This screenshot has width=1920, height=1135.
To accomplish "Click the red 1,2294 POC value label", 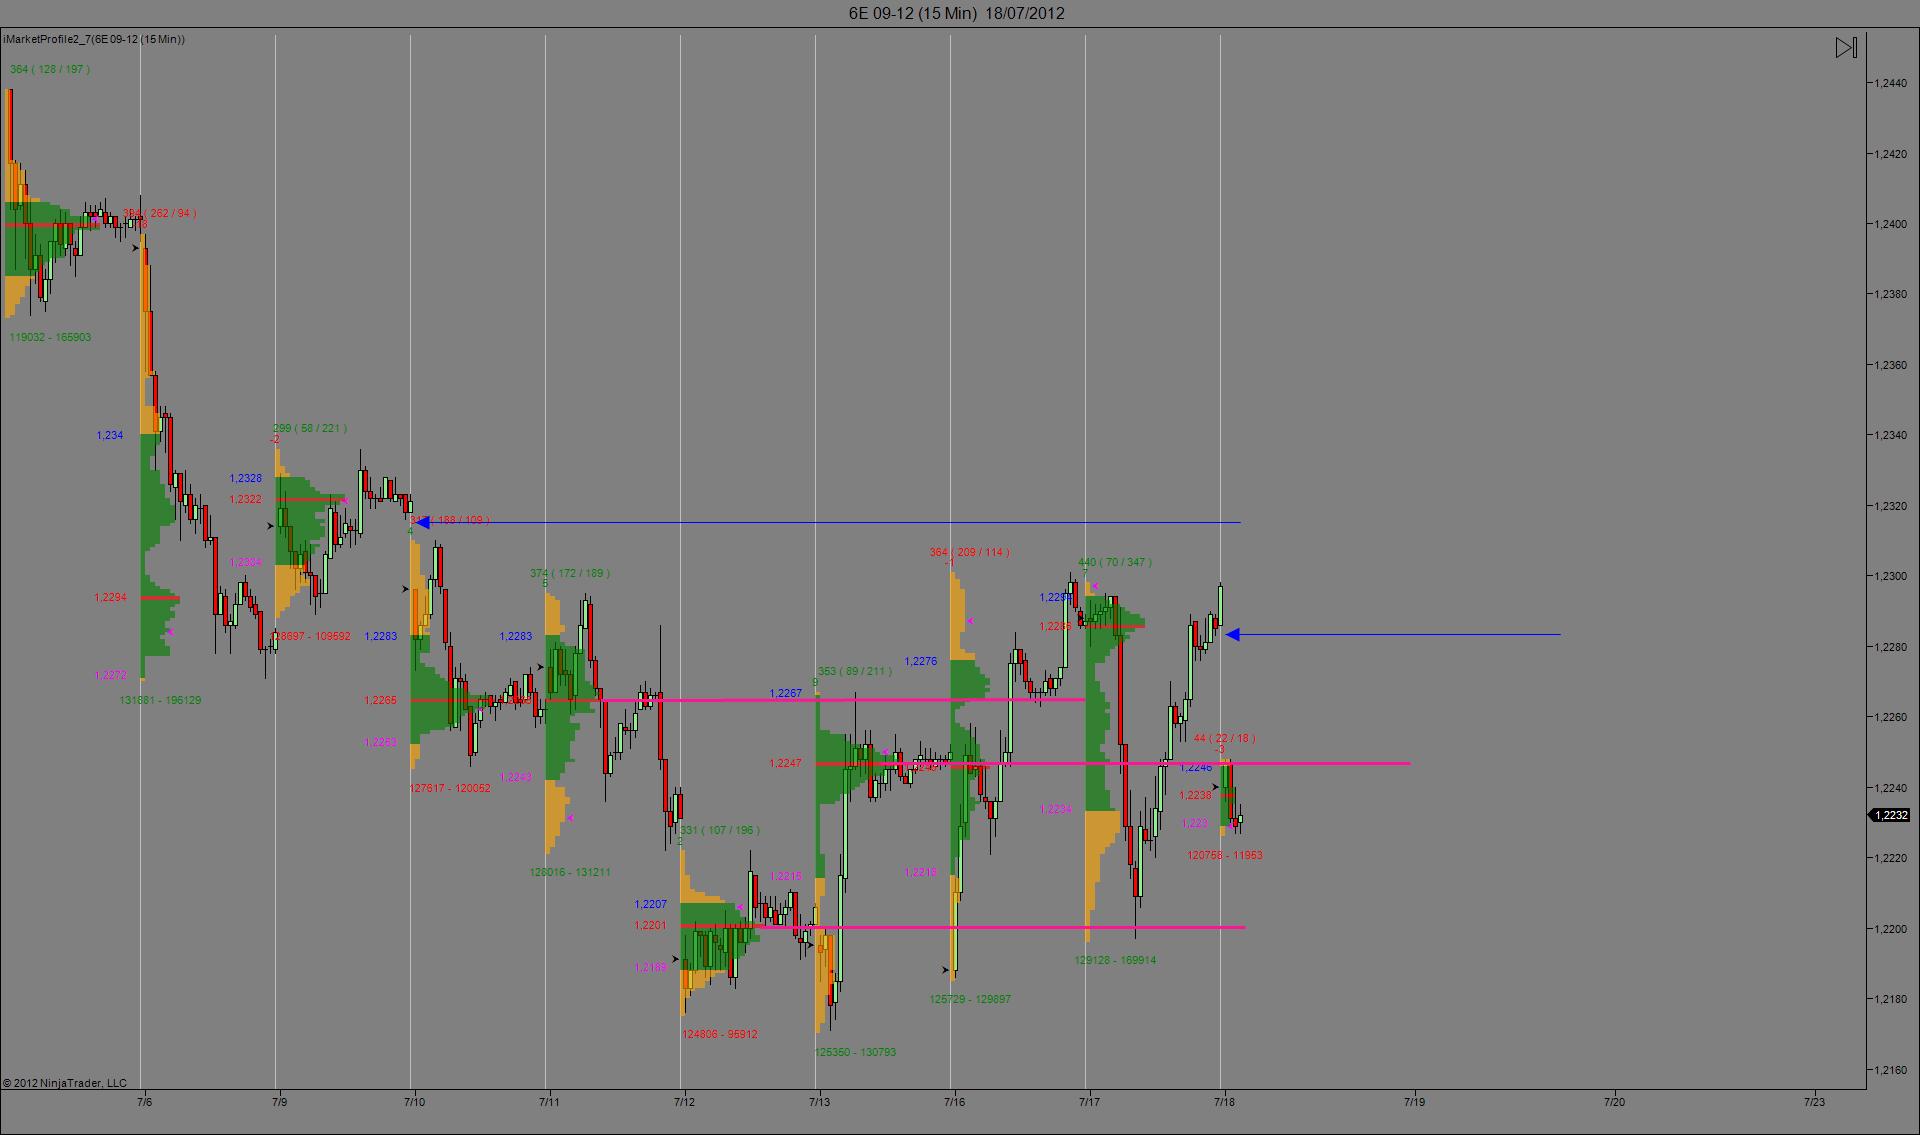I will [x=110, y=597].
